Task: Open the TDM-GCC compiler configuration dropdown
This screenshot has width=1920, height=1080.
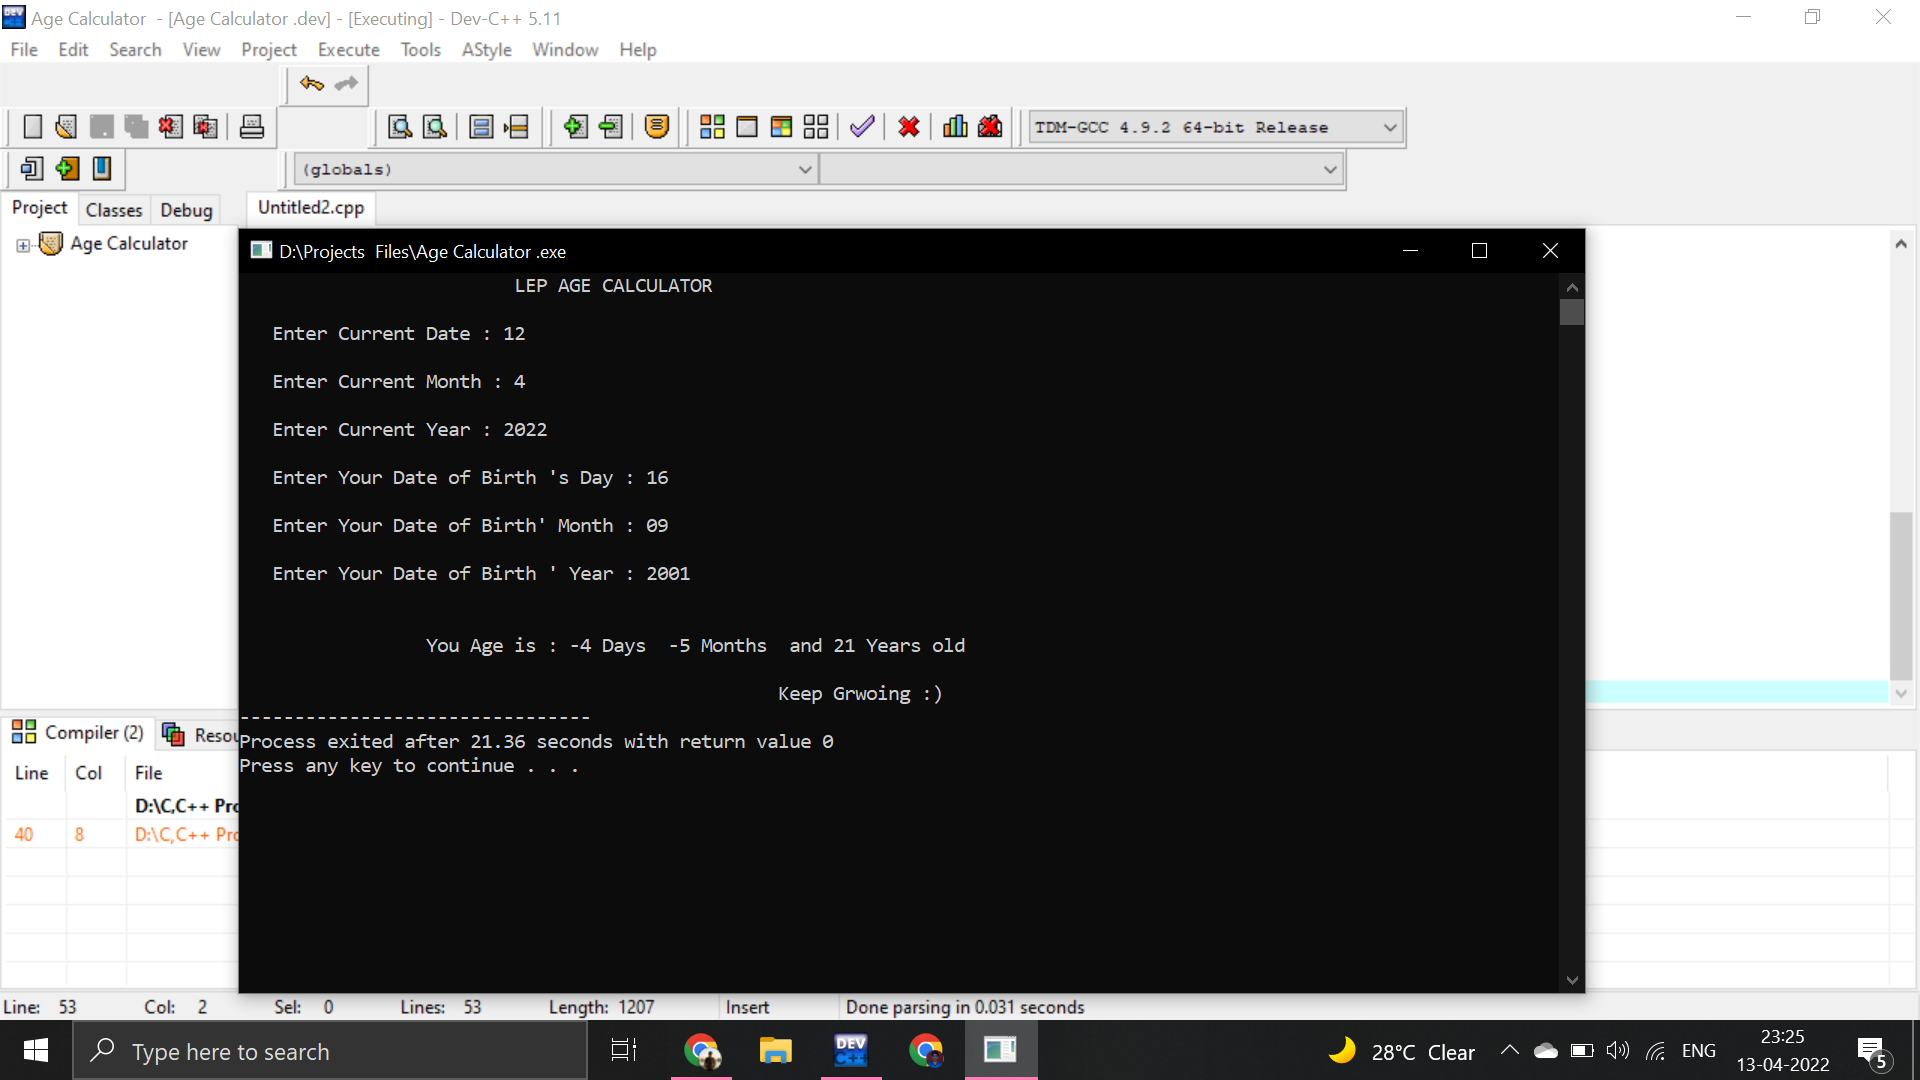Action: coord(1390,127)
